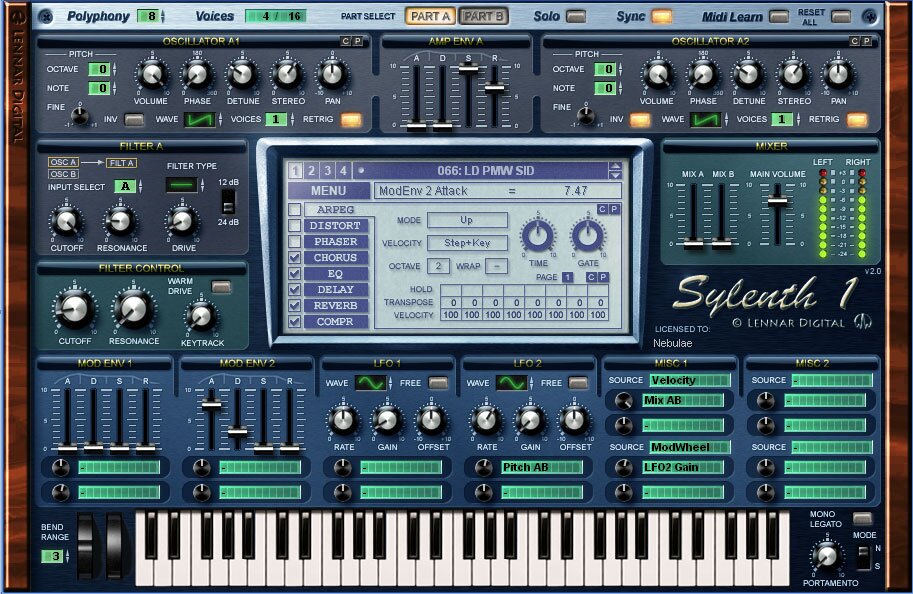Click Filter A Cutoff knob
The height and width of the screenshot is (594, 913).
tap(66, 221)
